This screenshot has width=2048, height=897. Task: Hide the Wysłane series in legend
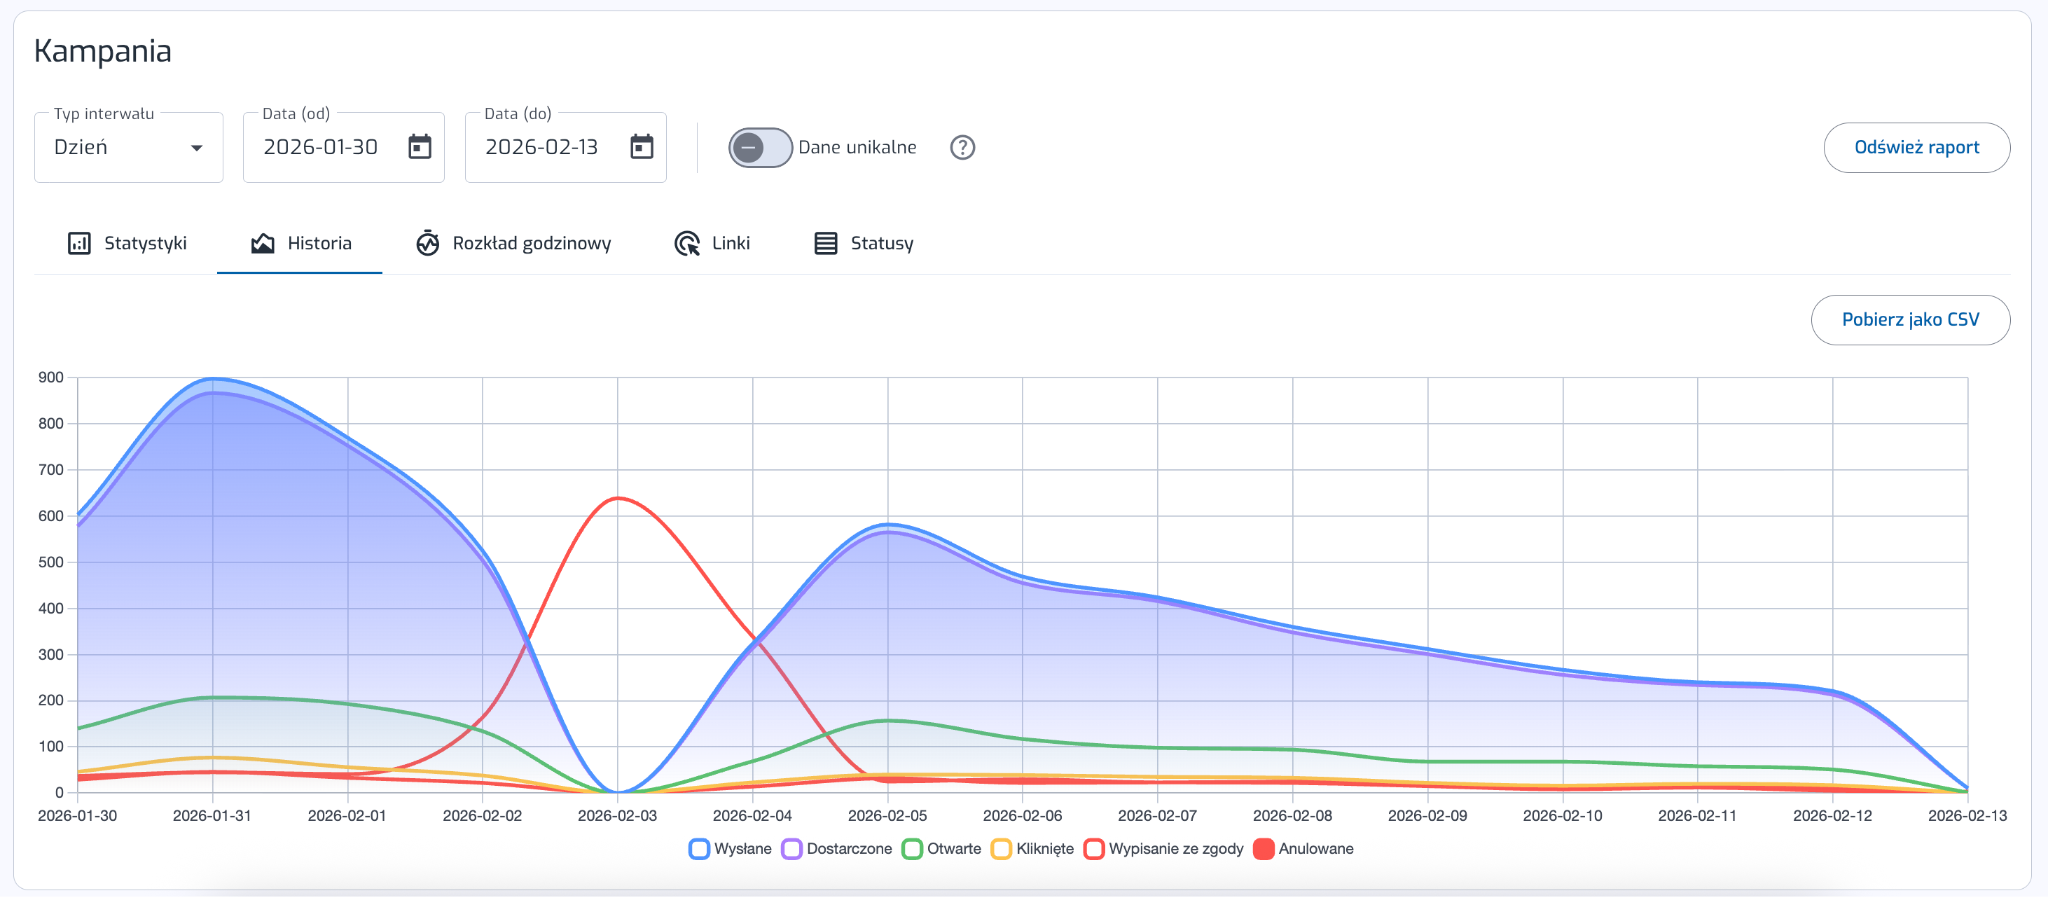pyautogui.click(x=731, y=849)
